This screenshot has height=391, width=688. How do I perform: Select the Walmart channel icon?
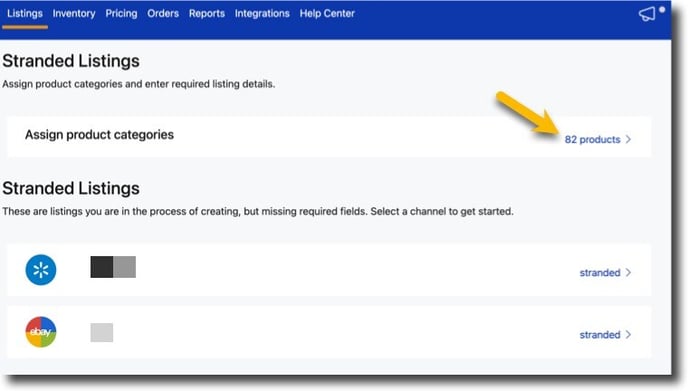tap(41, 269)
